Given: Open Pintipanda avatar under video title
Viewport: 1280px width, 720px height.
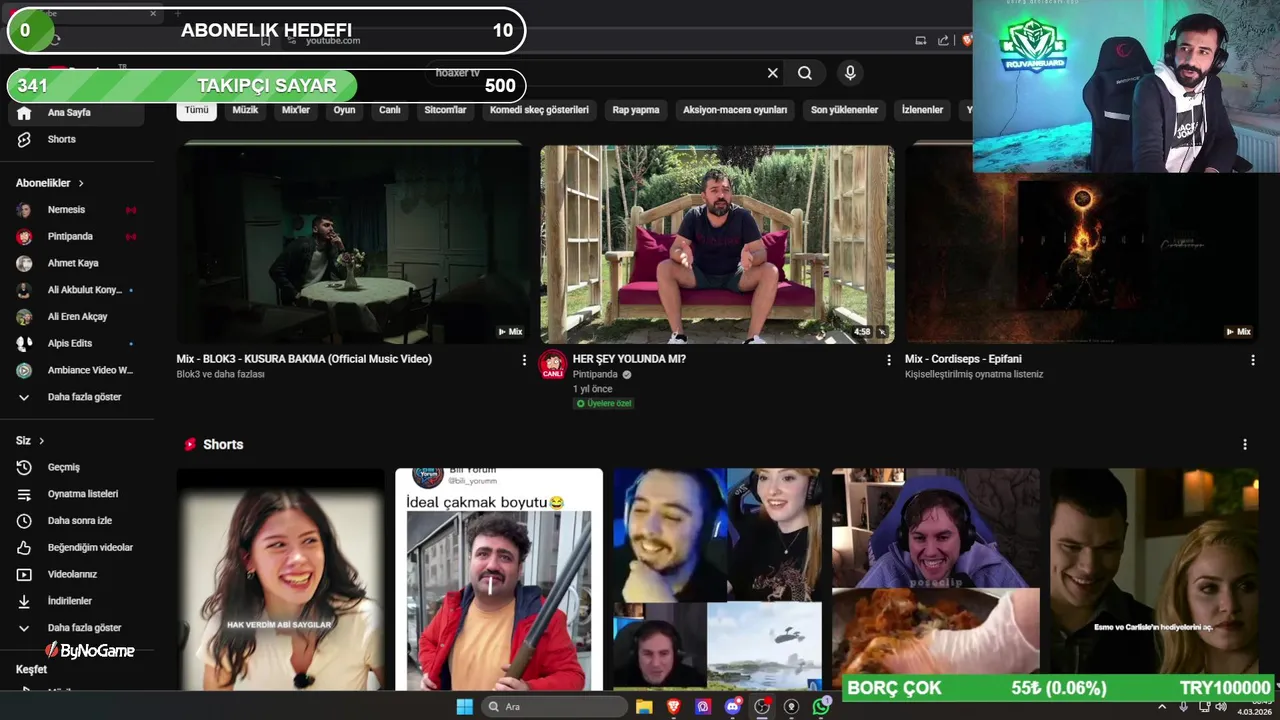Looking at the screenshot, I should (x=553, y=364).
